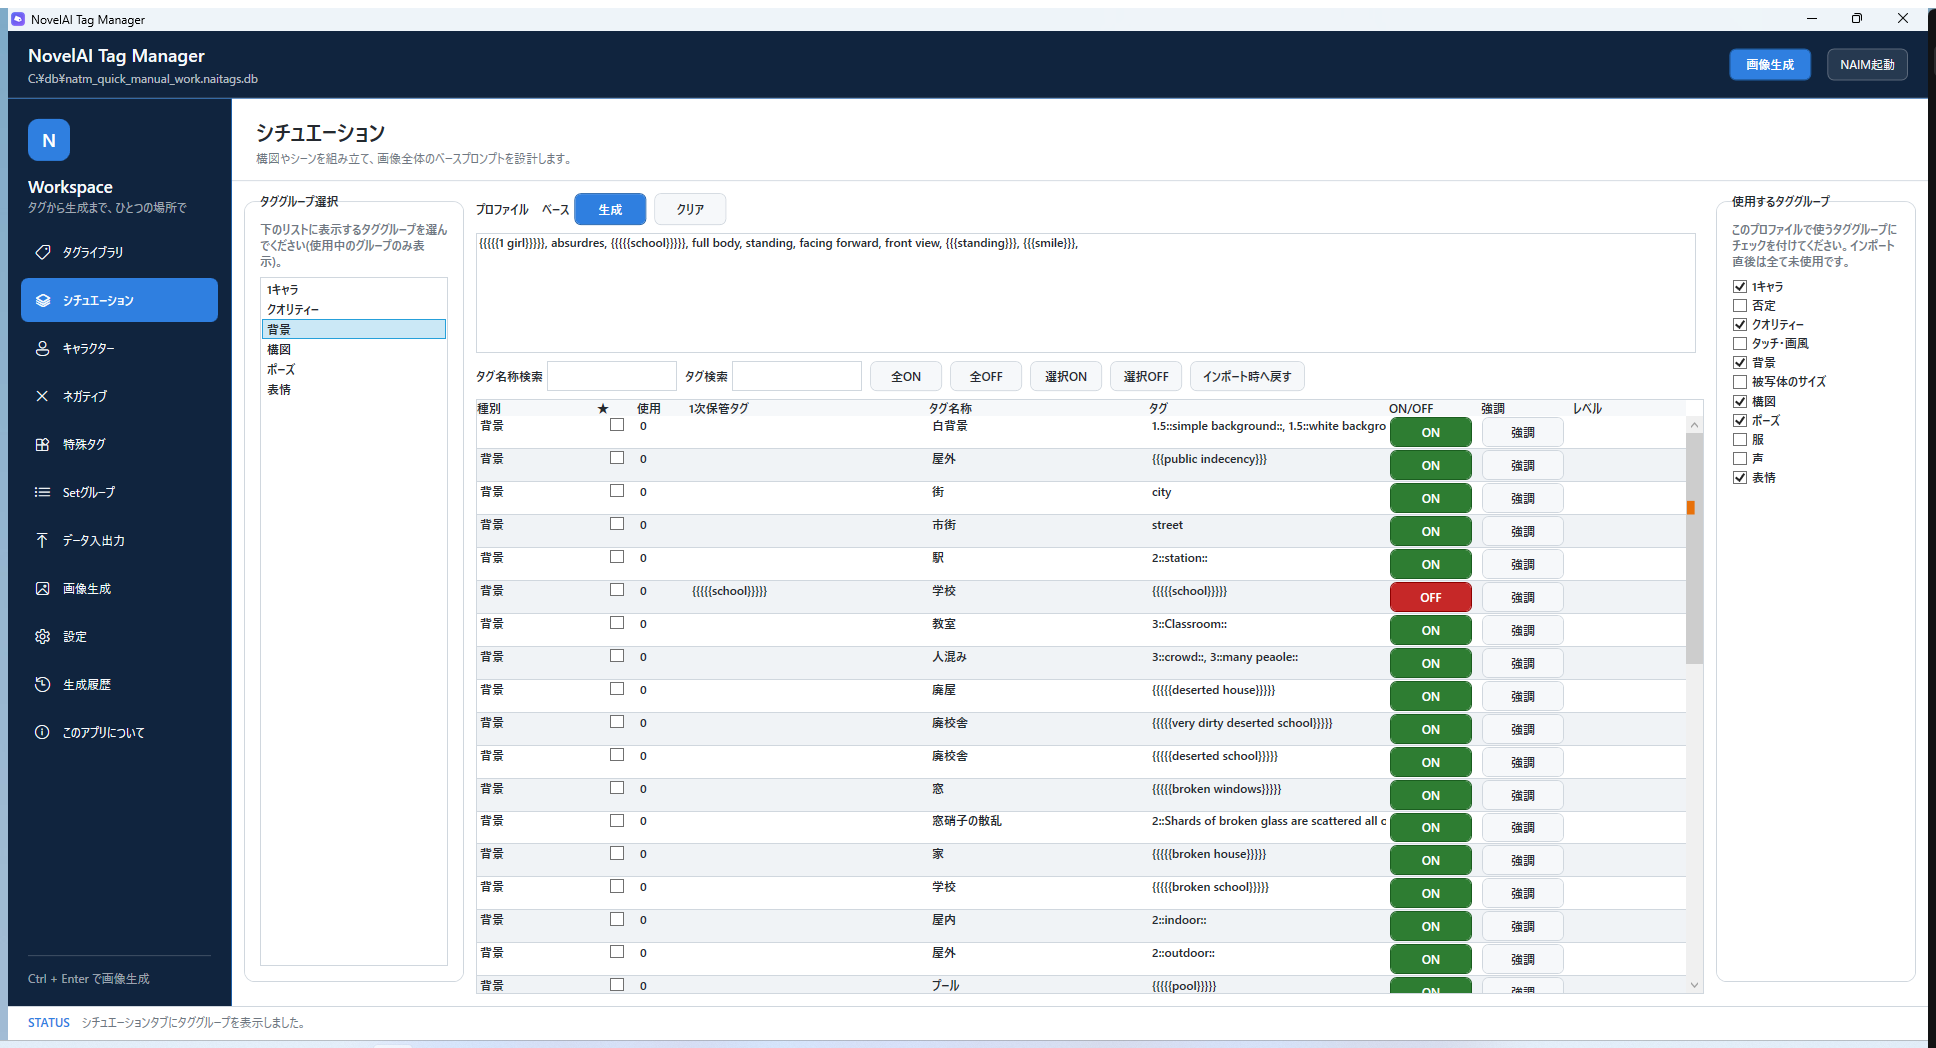Open the キャラクター page

(x=119, y=348)
